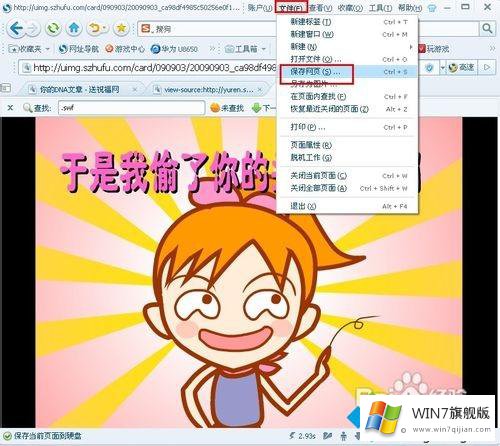
Task: Click the skin shirt icon in title bar
Action: point(431,8)
